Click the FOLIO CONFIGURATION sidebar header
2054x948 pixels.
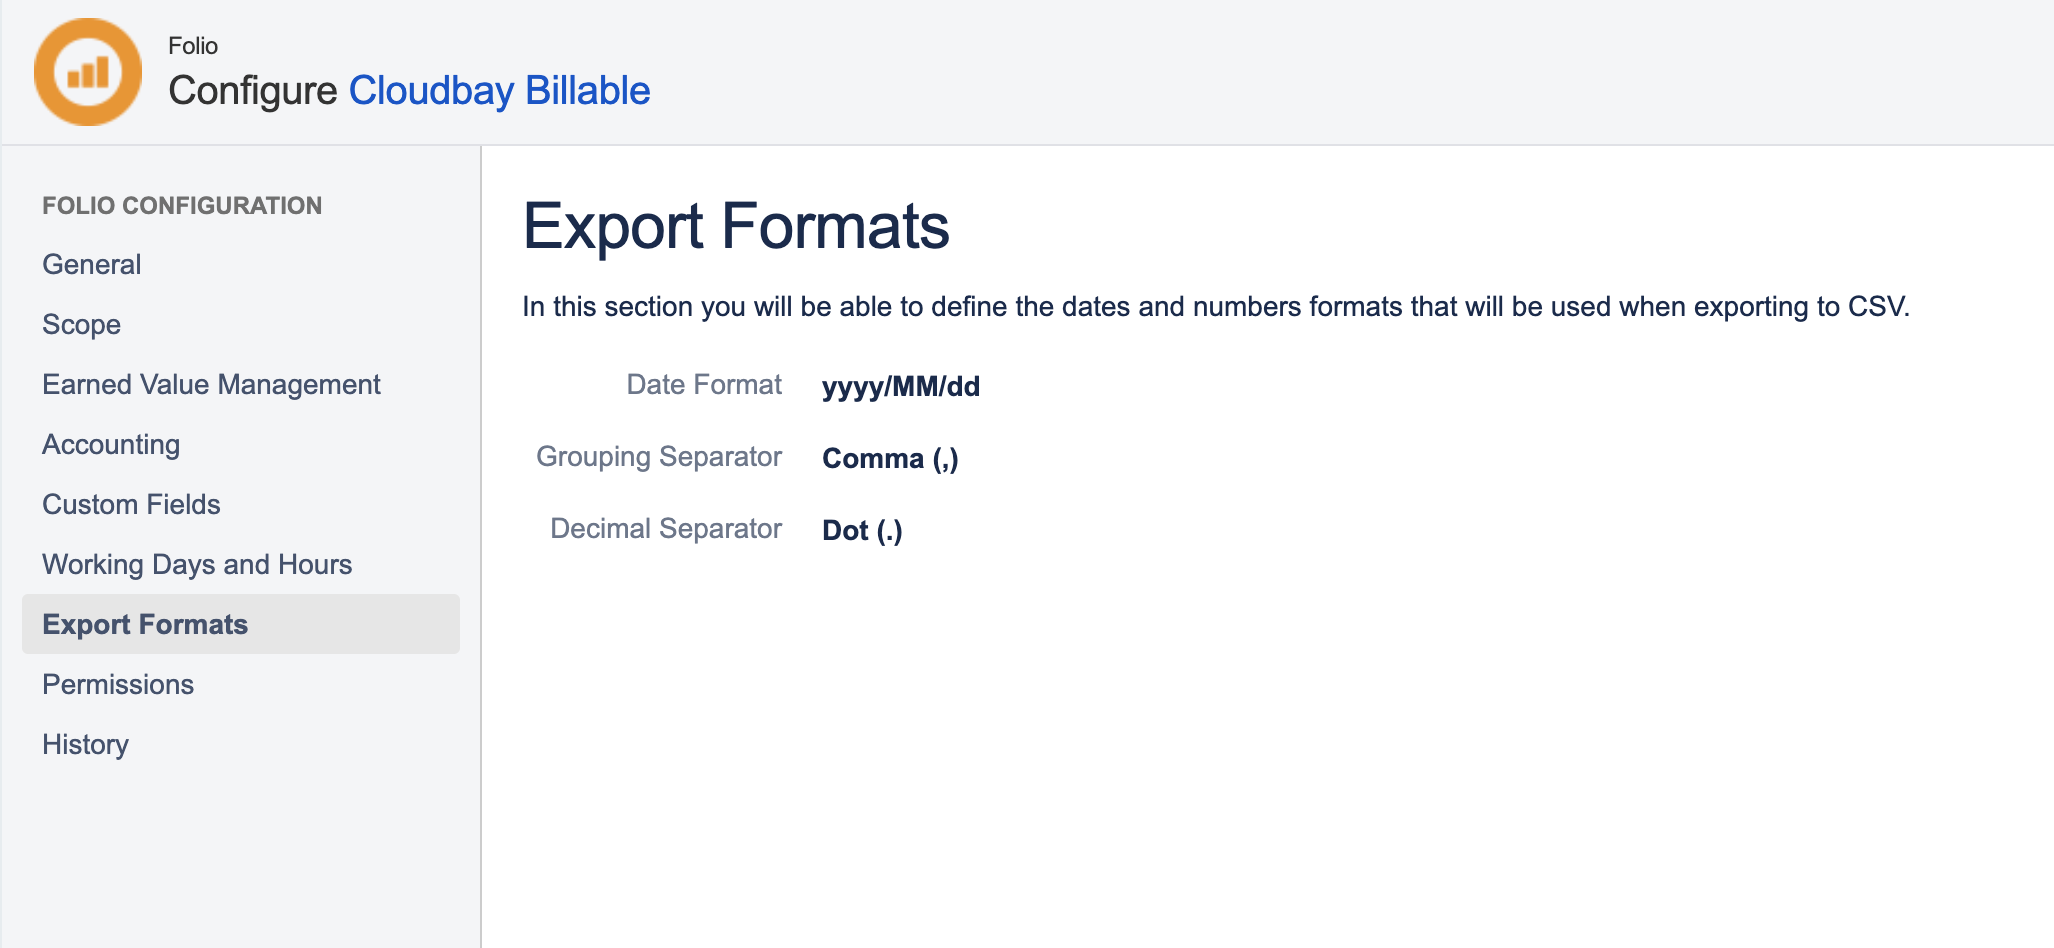181,205
